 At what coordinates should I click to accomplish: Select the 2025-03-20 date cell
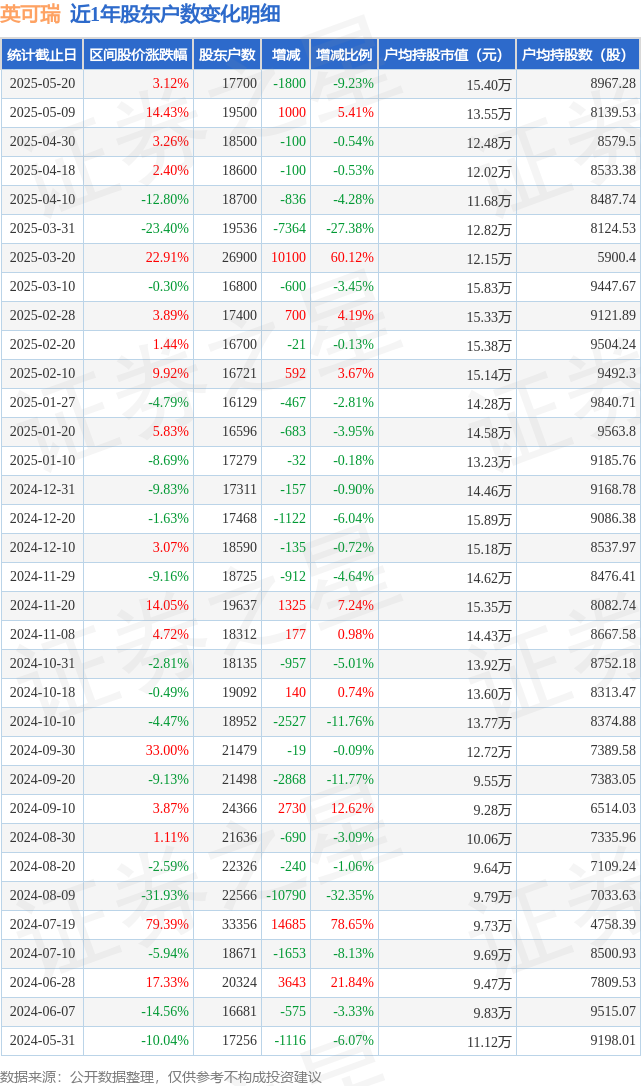pyautogui.click(x=42, y=257)
